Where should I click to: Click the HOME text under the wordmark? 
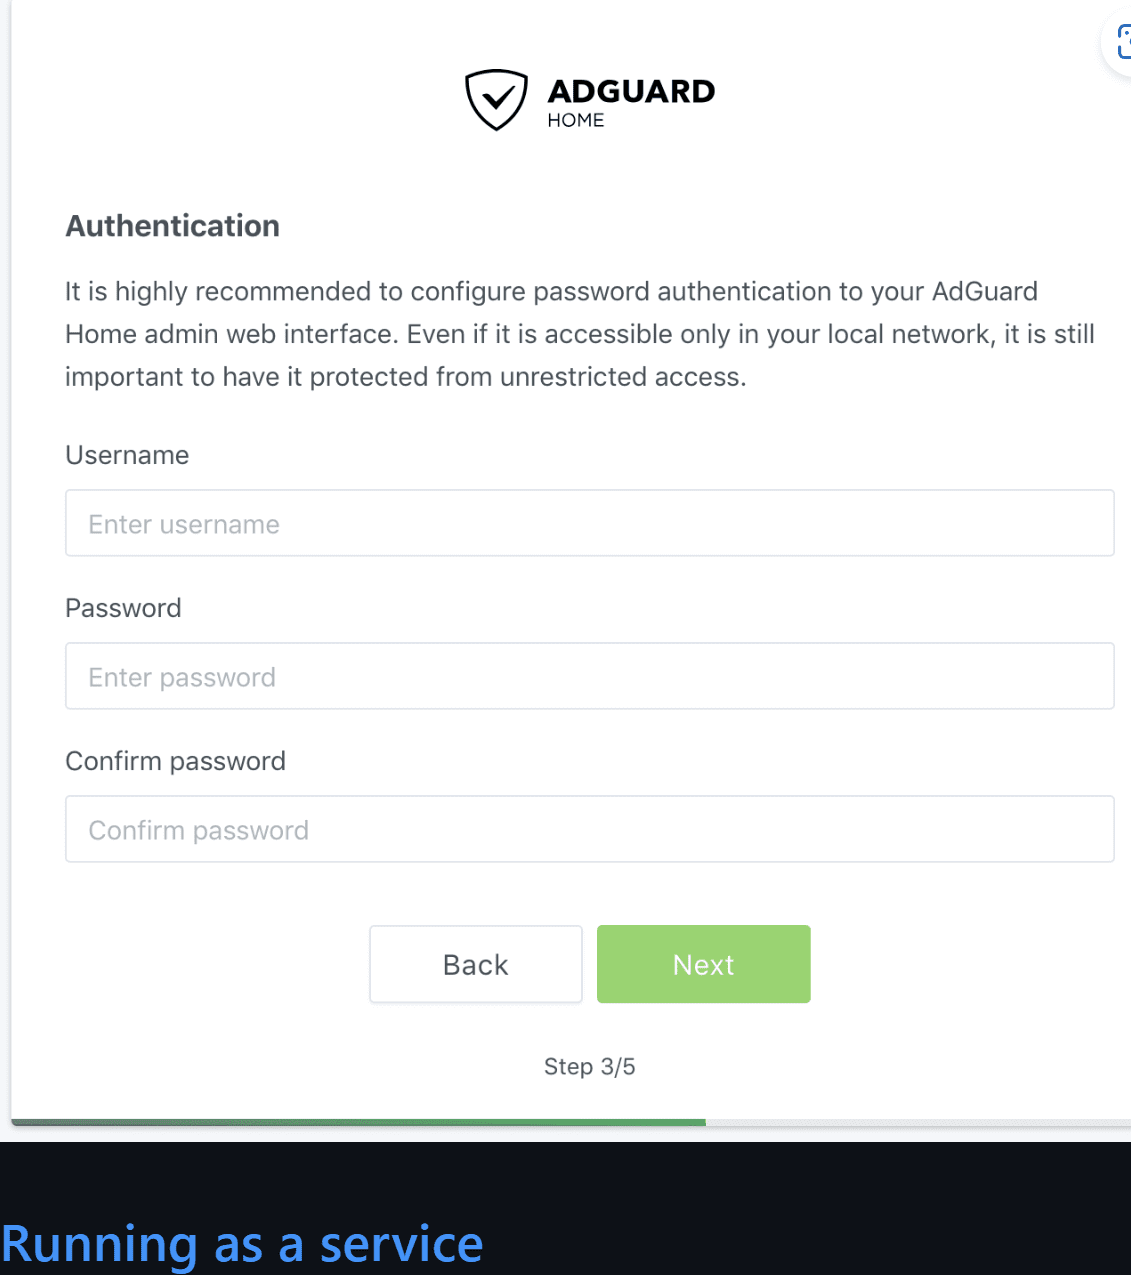pyautogui.click(x=576, y=120)
